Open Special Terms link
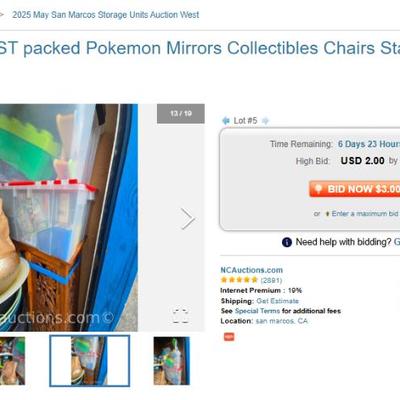Viewport: 400px width, 400px height. (x=257, y=311)
